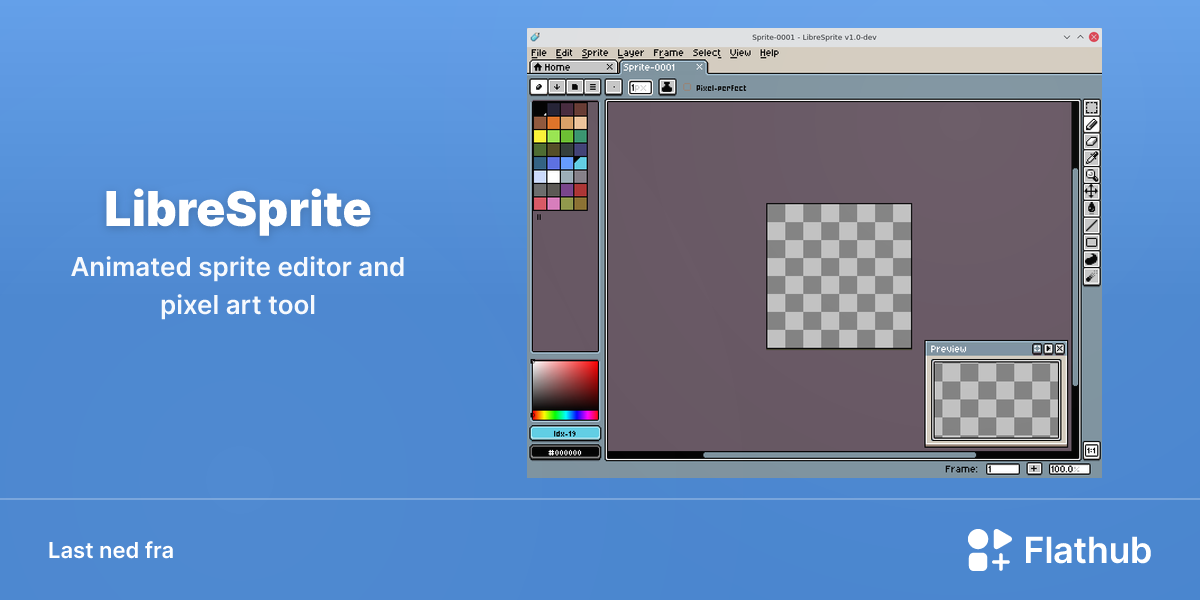Click the vertical canvas scrollbar

(1075, 277)
